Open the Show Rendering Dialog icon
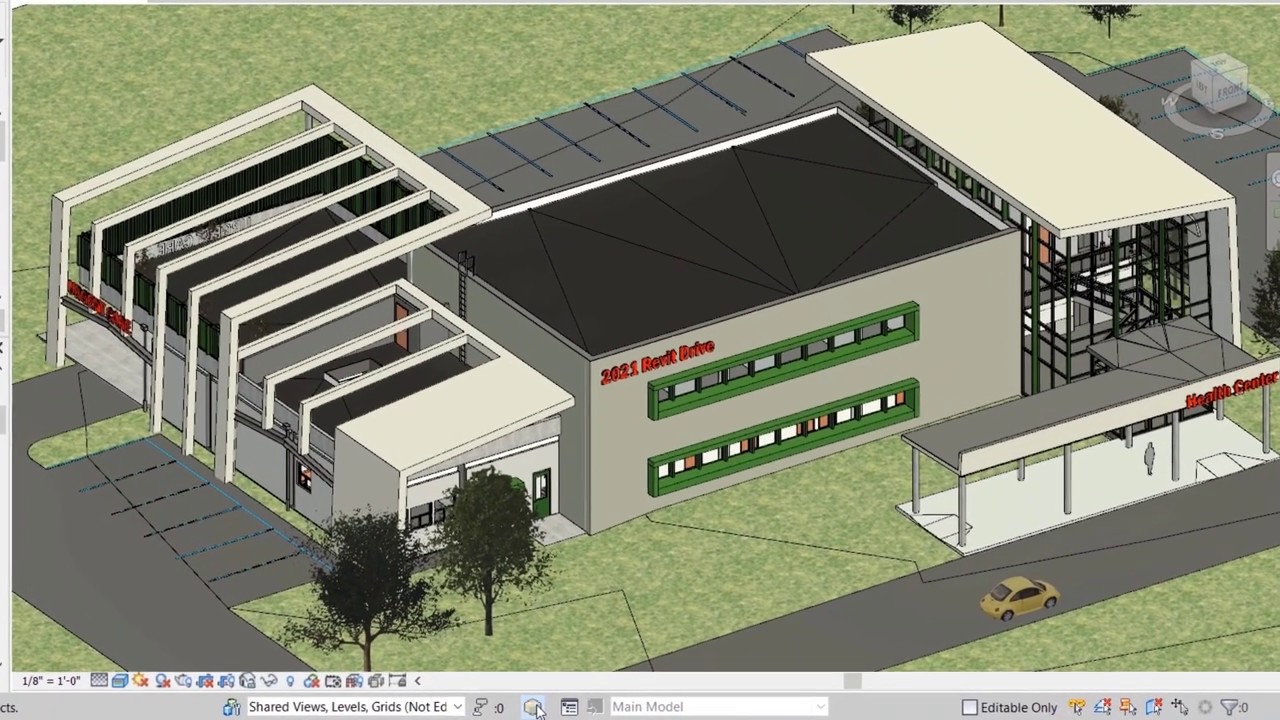 [183, 681]
